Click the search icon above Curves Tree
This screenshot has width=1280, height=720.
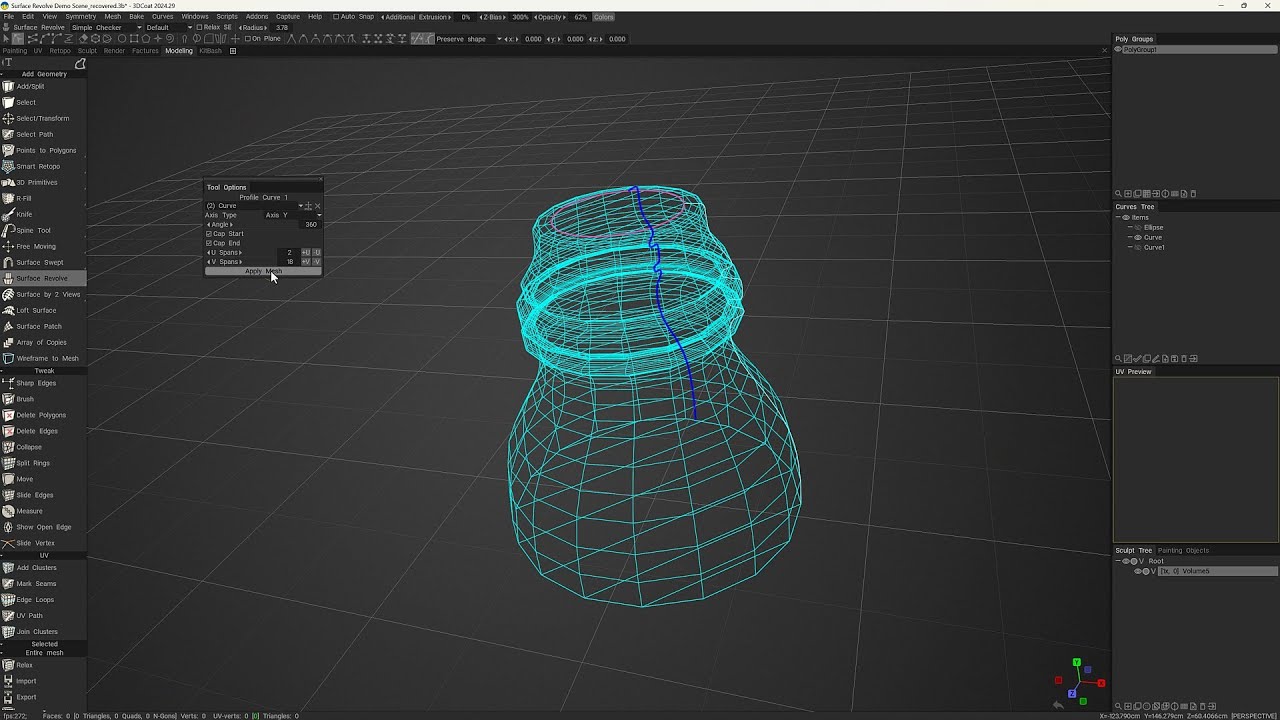point(1118,194)
